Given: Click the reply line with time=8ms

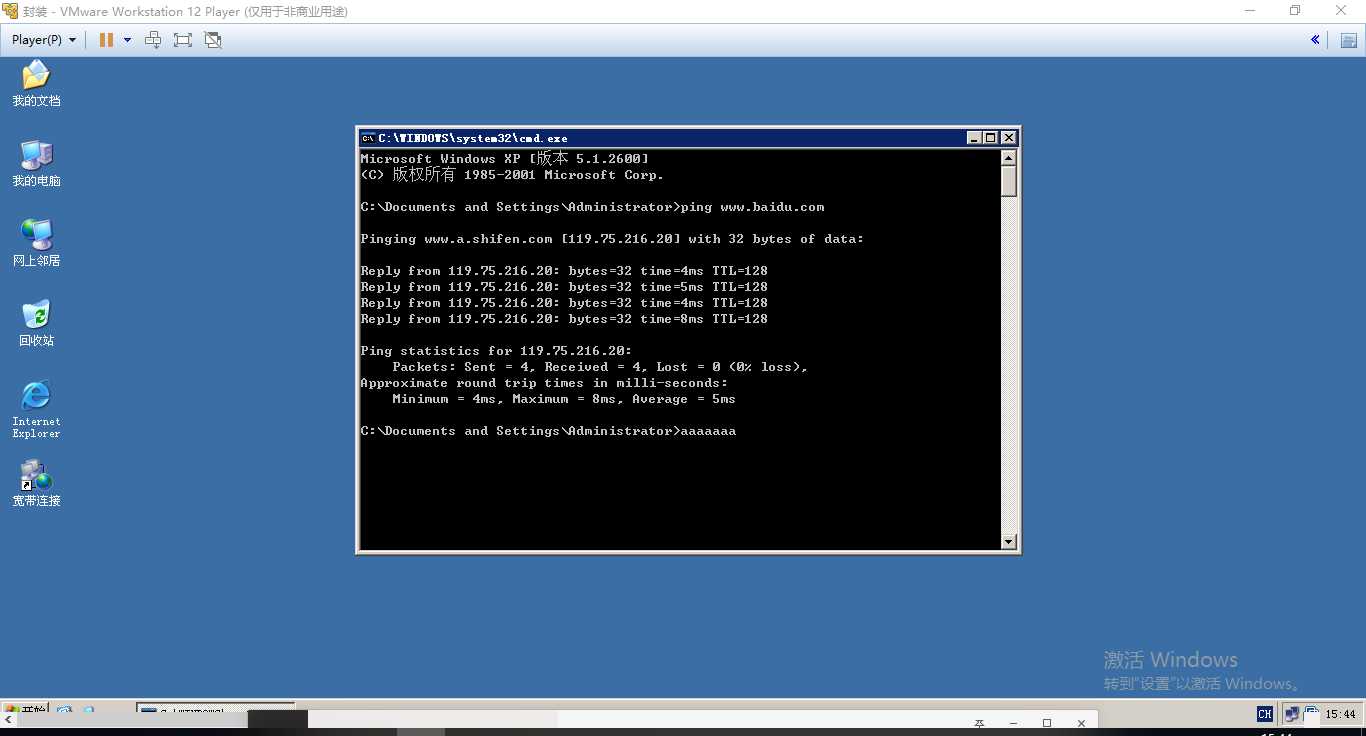Looking at the screenshot, I should pos(564,319).
